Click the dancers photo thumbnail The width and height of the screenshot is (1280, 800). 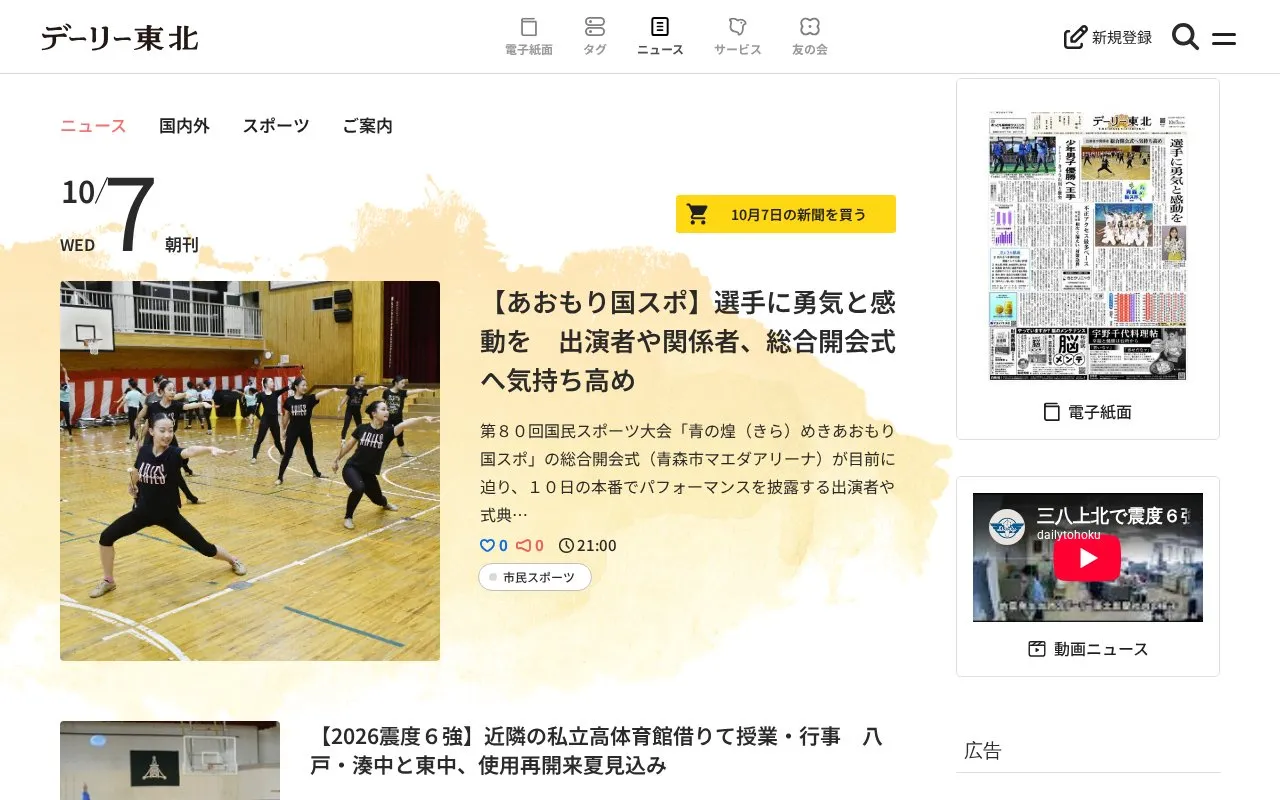250,471
